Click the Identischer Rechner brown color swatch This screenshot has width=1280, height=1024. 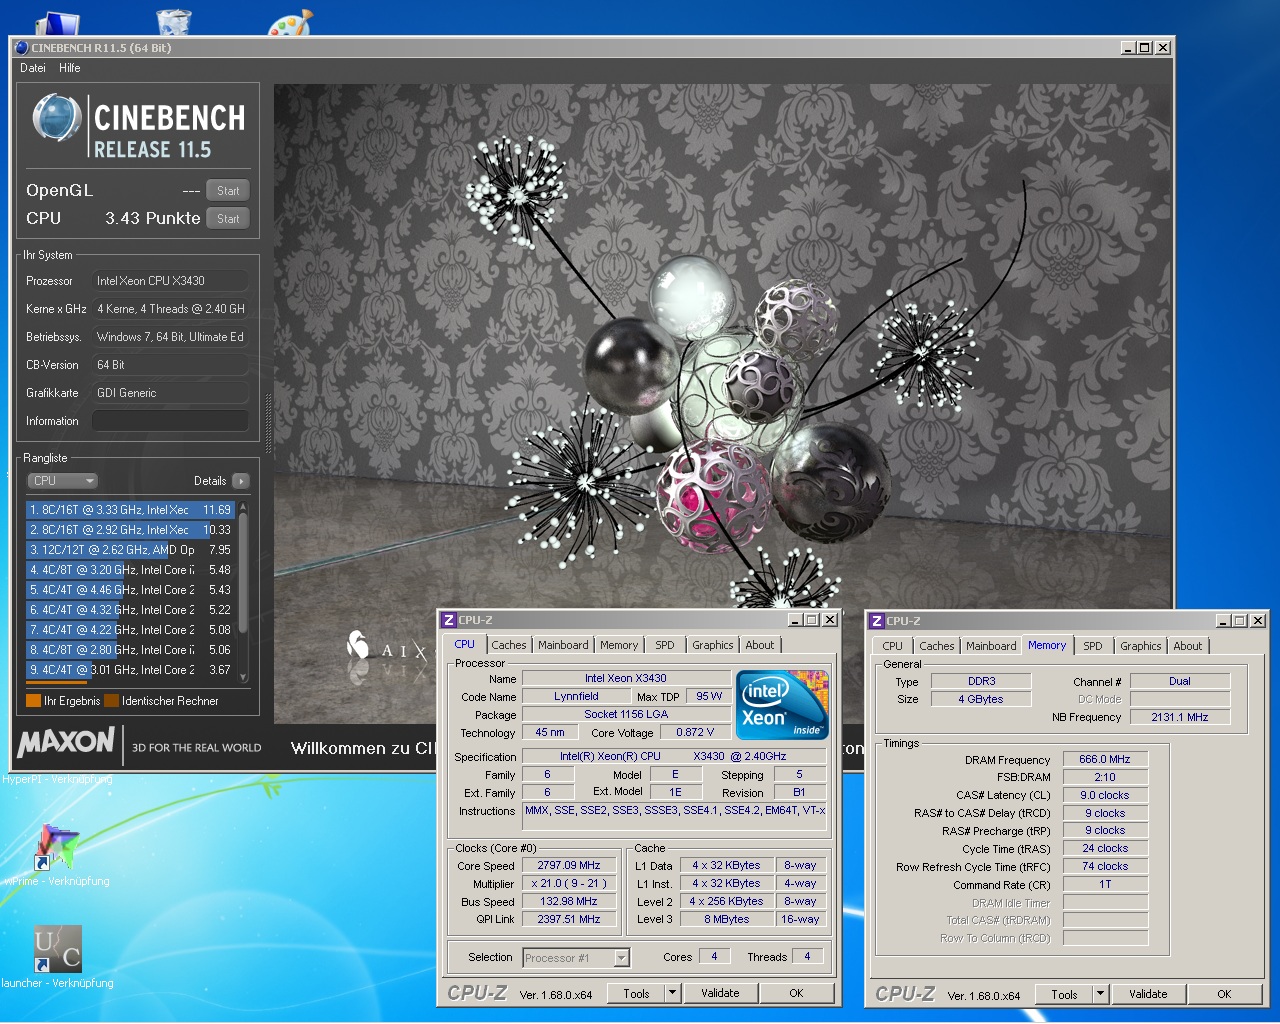click(111, 701)
